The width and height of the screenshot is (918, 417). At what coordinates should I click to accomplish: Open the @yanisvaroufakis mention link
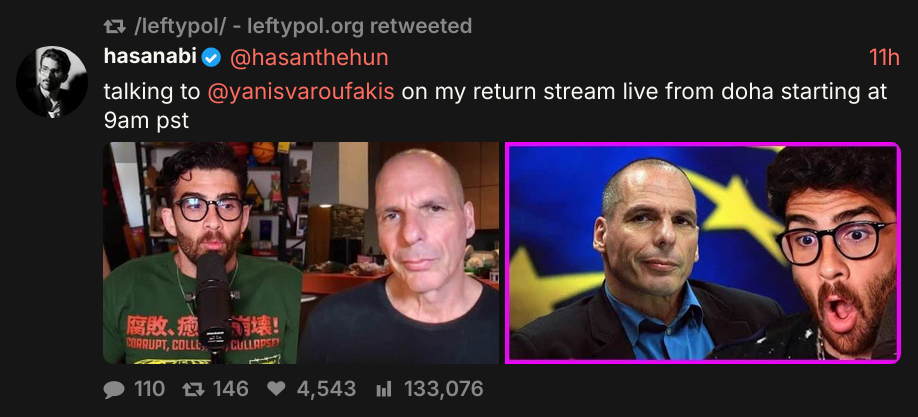pyautogui.click(x=301, y=92)
